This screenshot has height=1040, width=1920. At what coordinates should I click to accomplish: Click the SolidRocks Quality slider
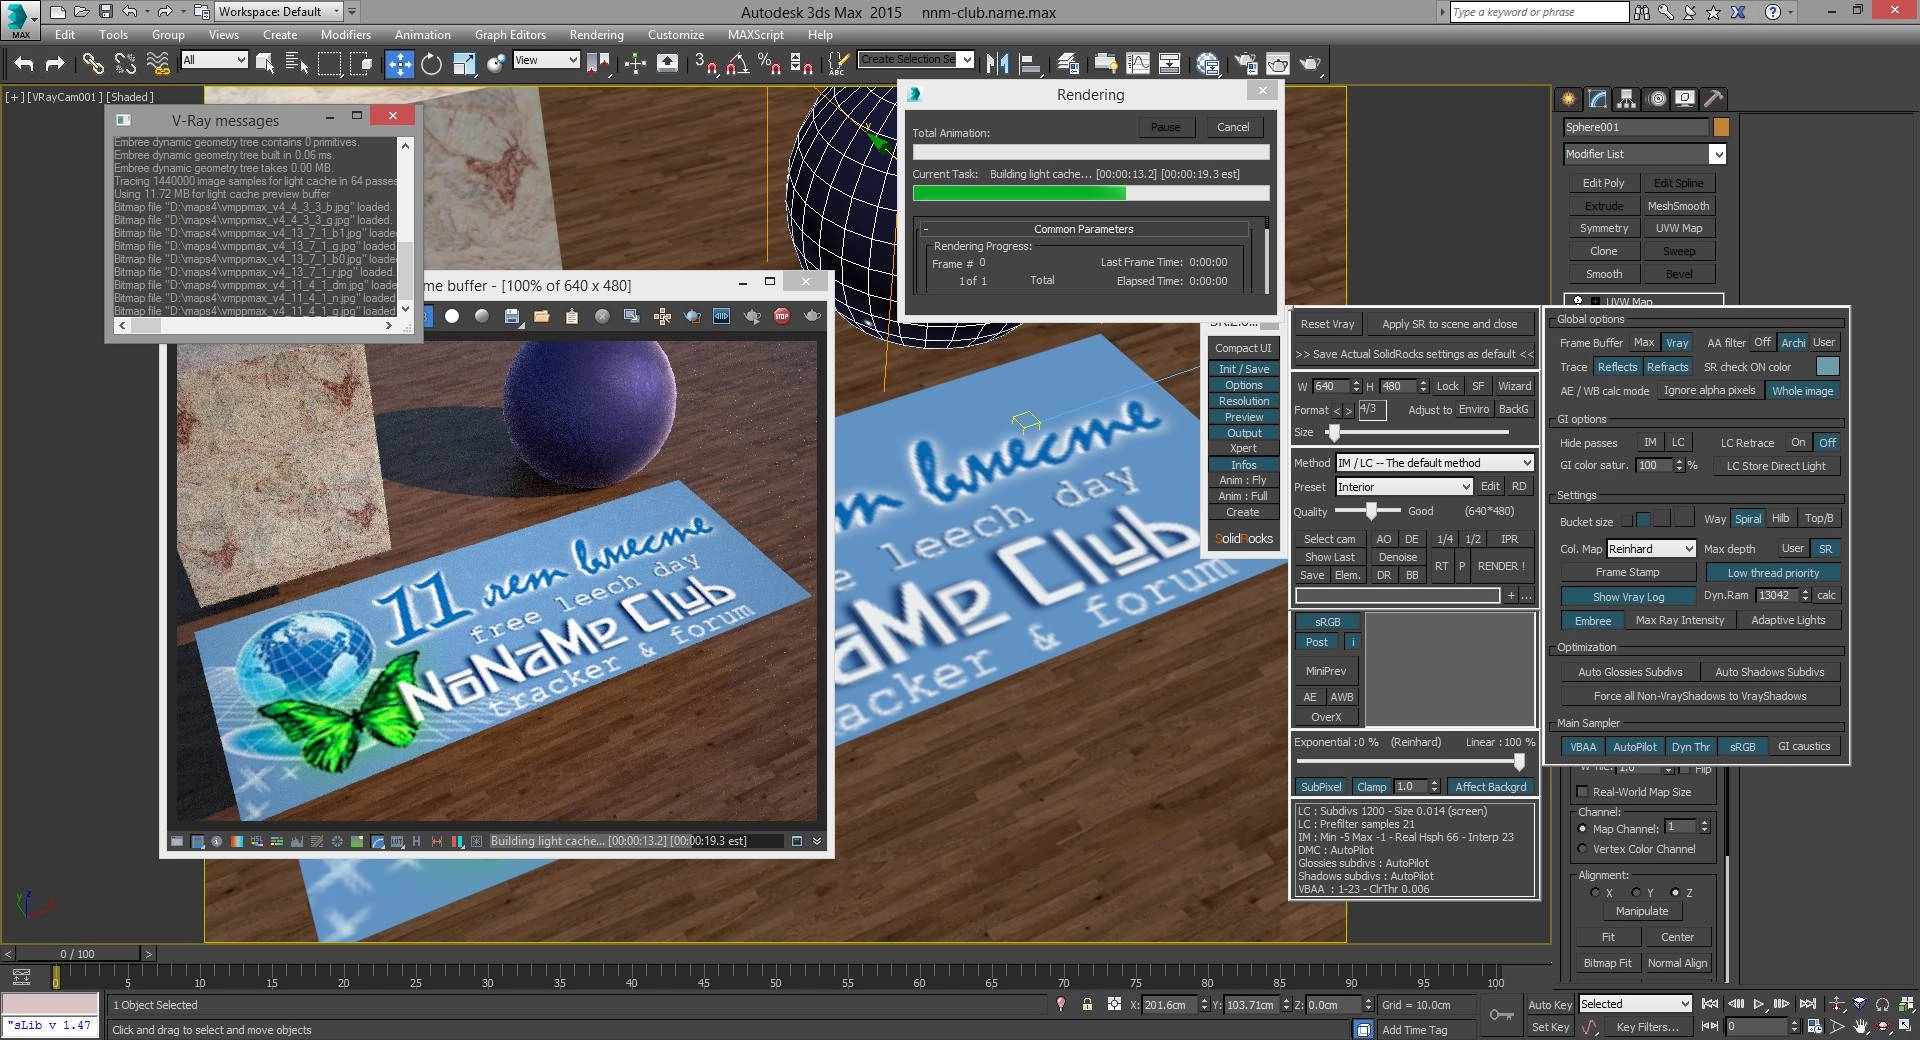1371,511
